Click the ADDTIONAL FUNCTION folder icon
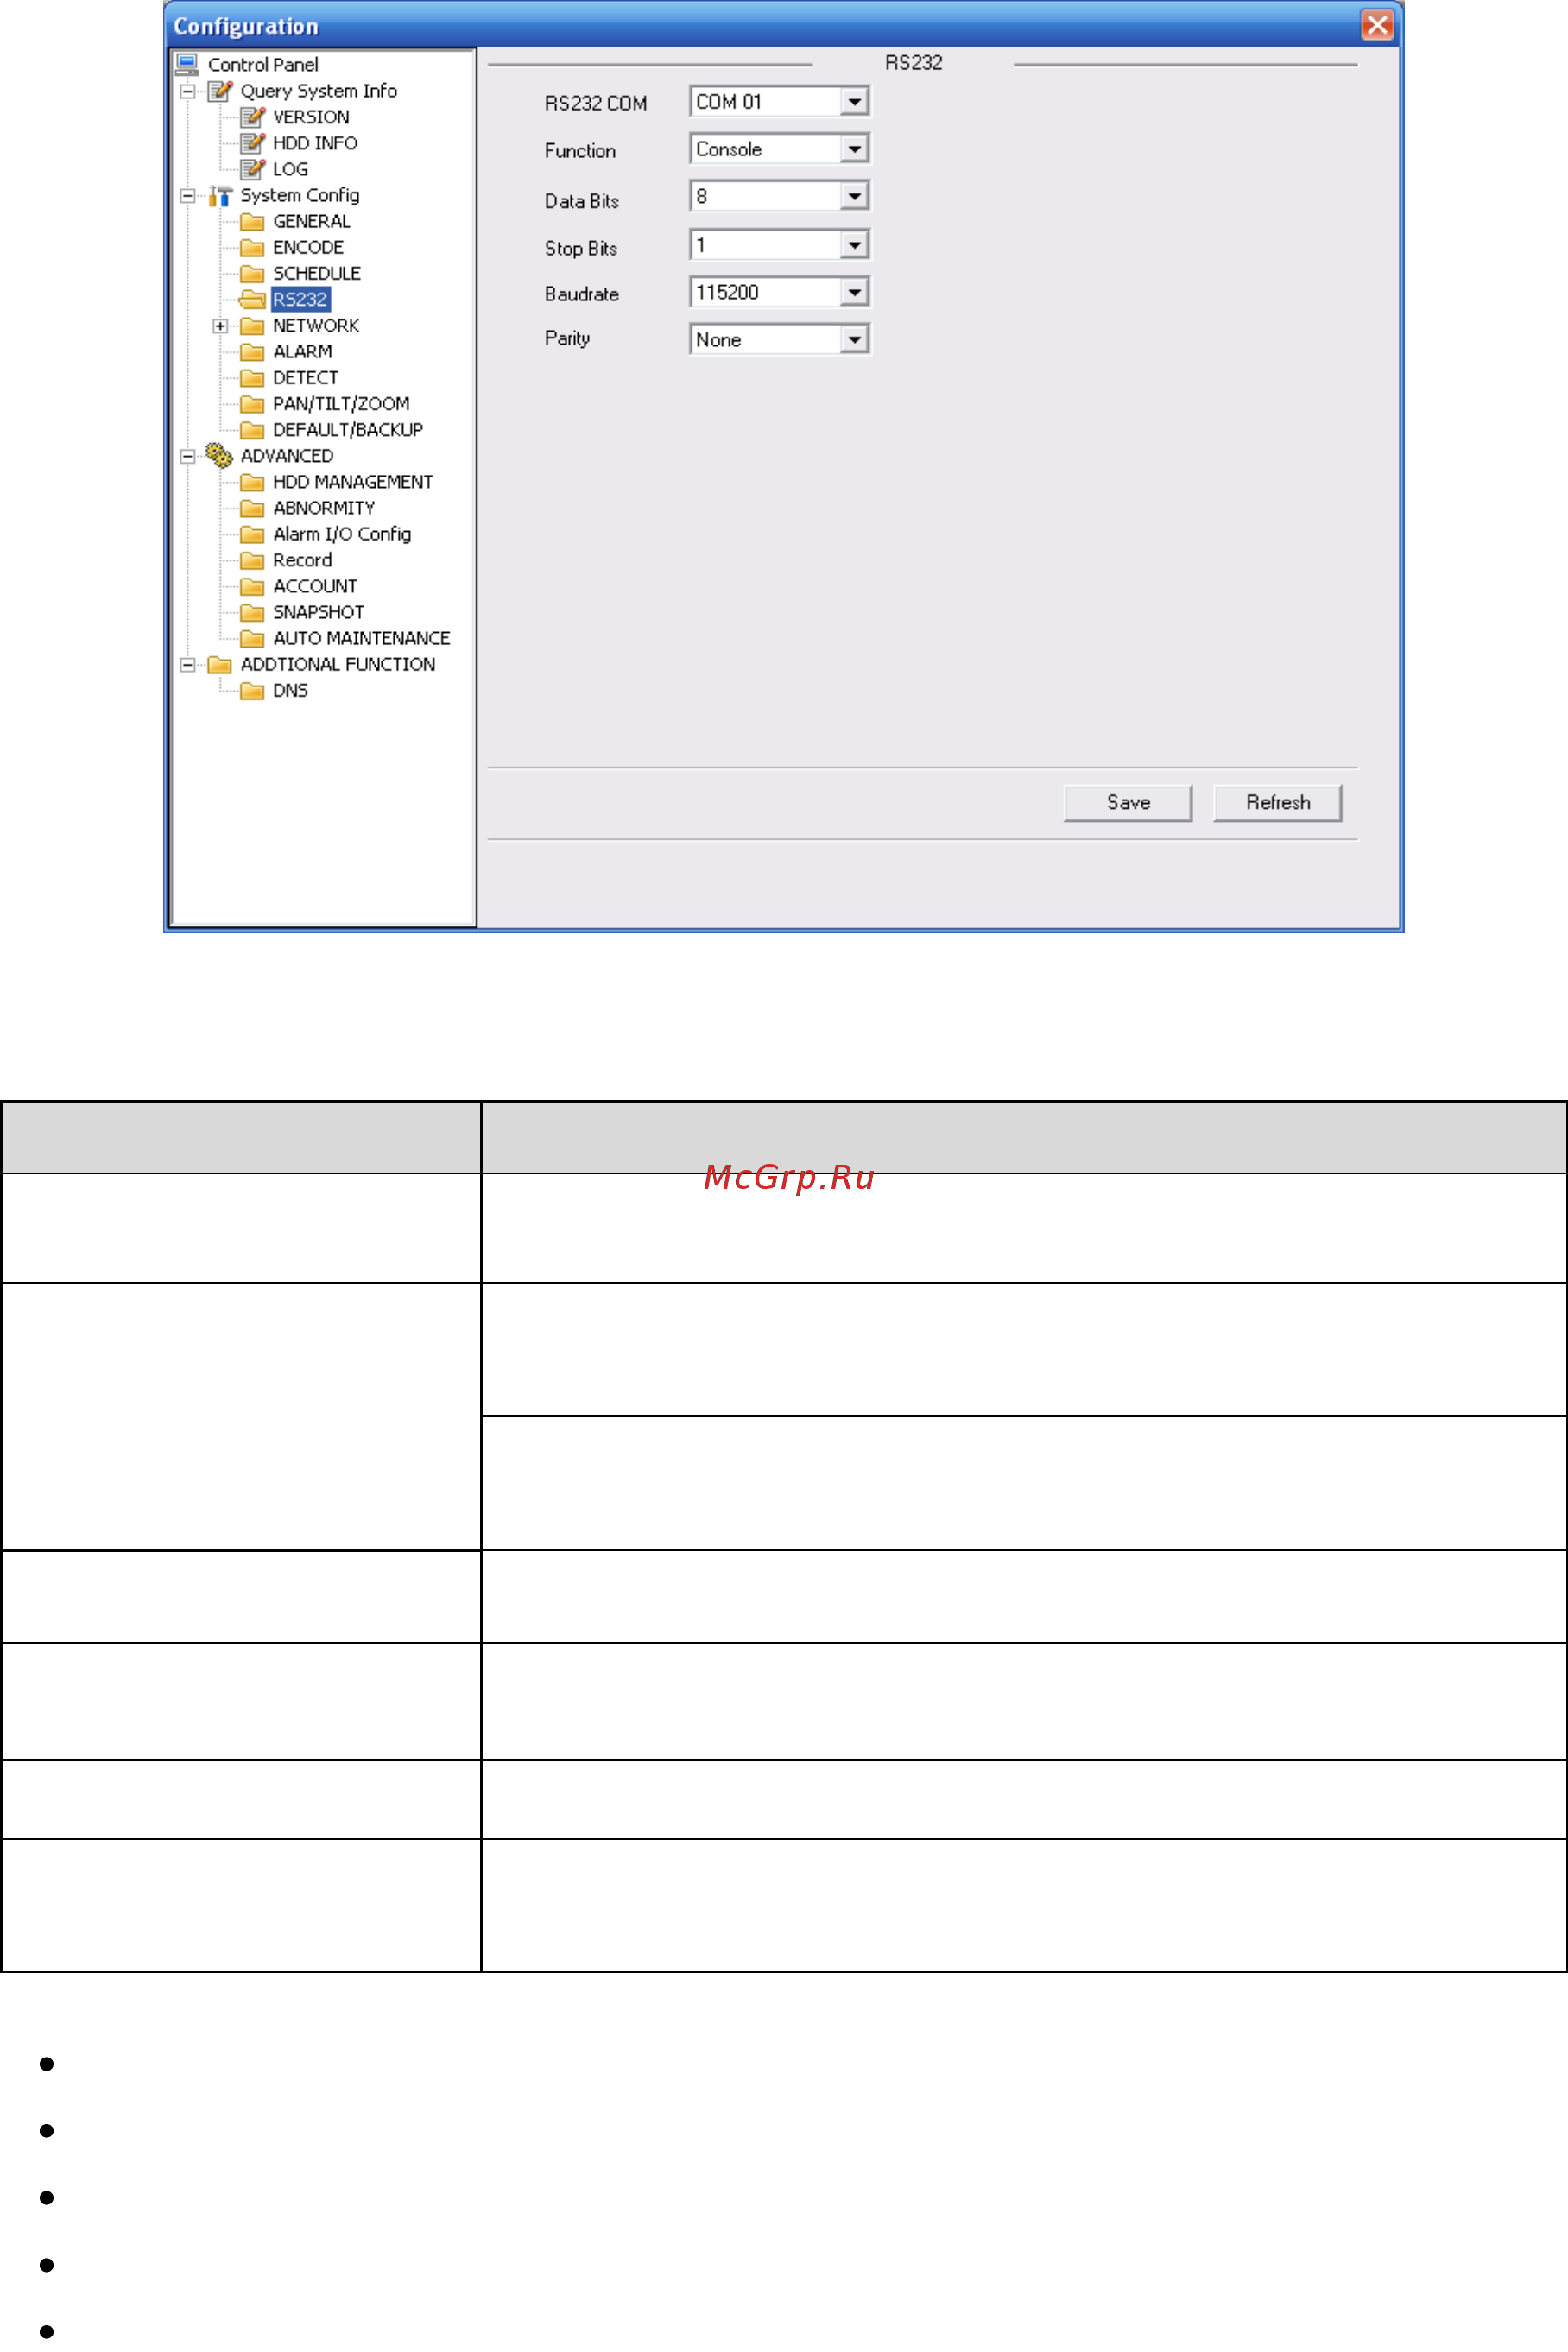The image size is (1568, 2352). coord(220,664)
